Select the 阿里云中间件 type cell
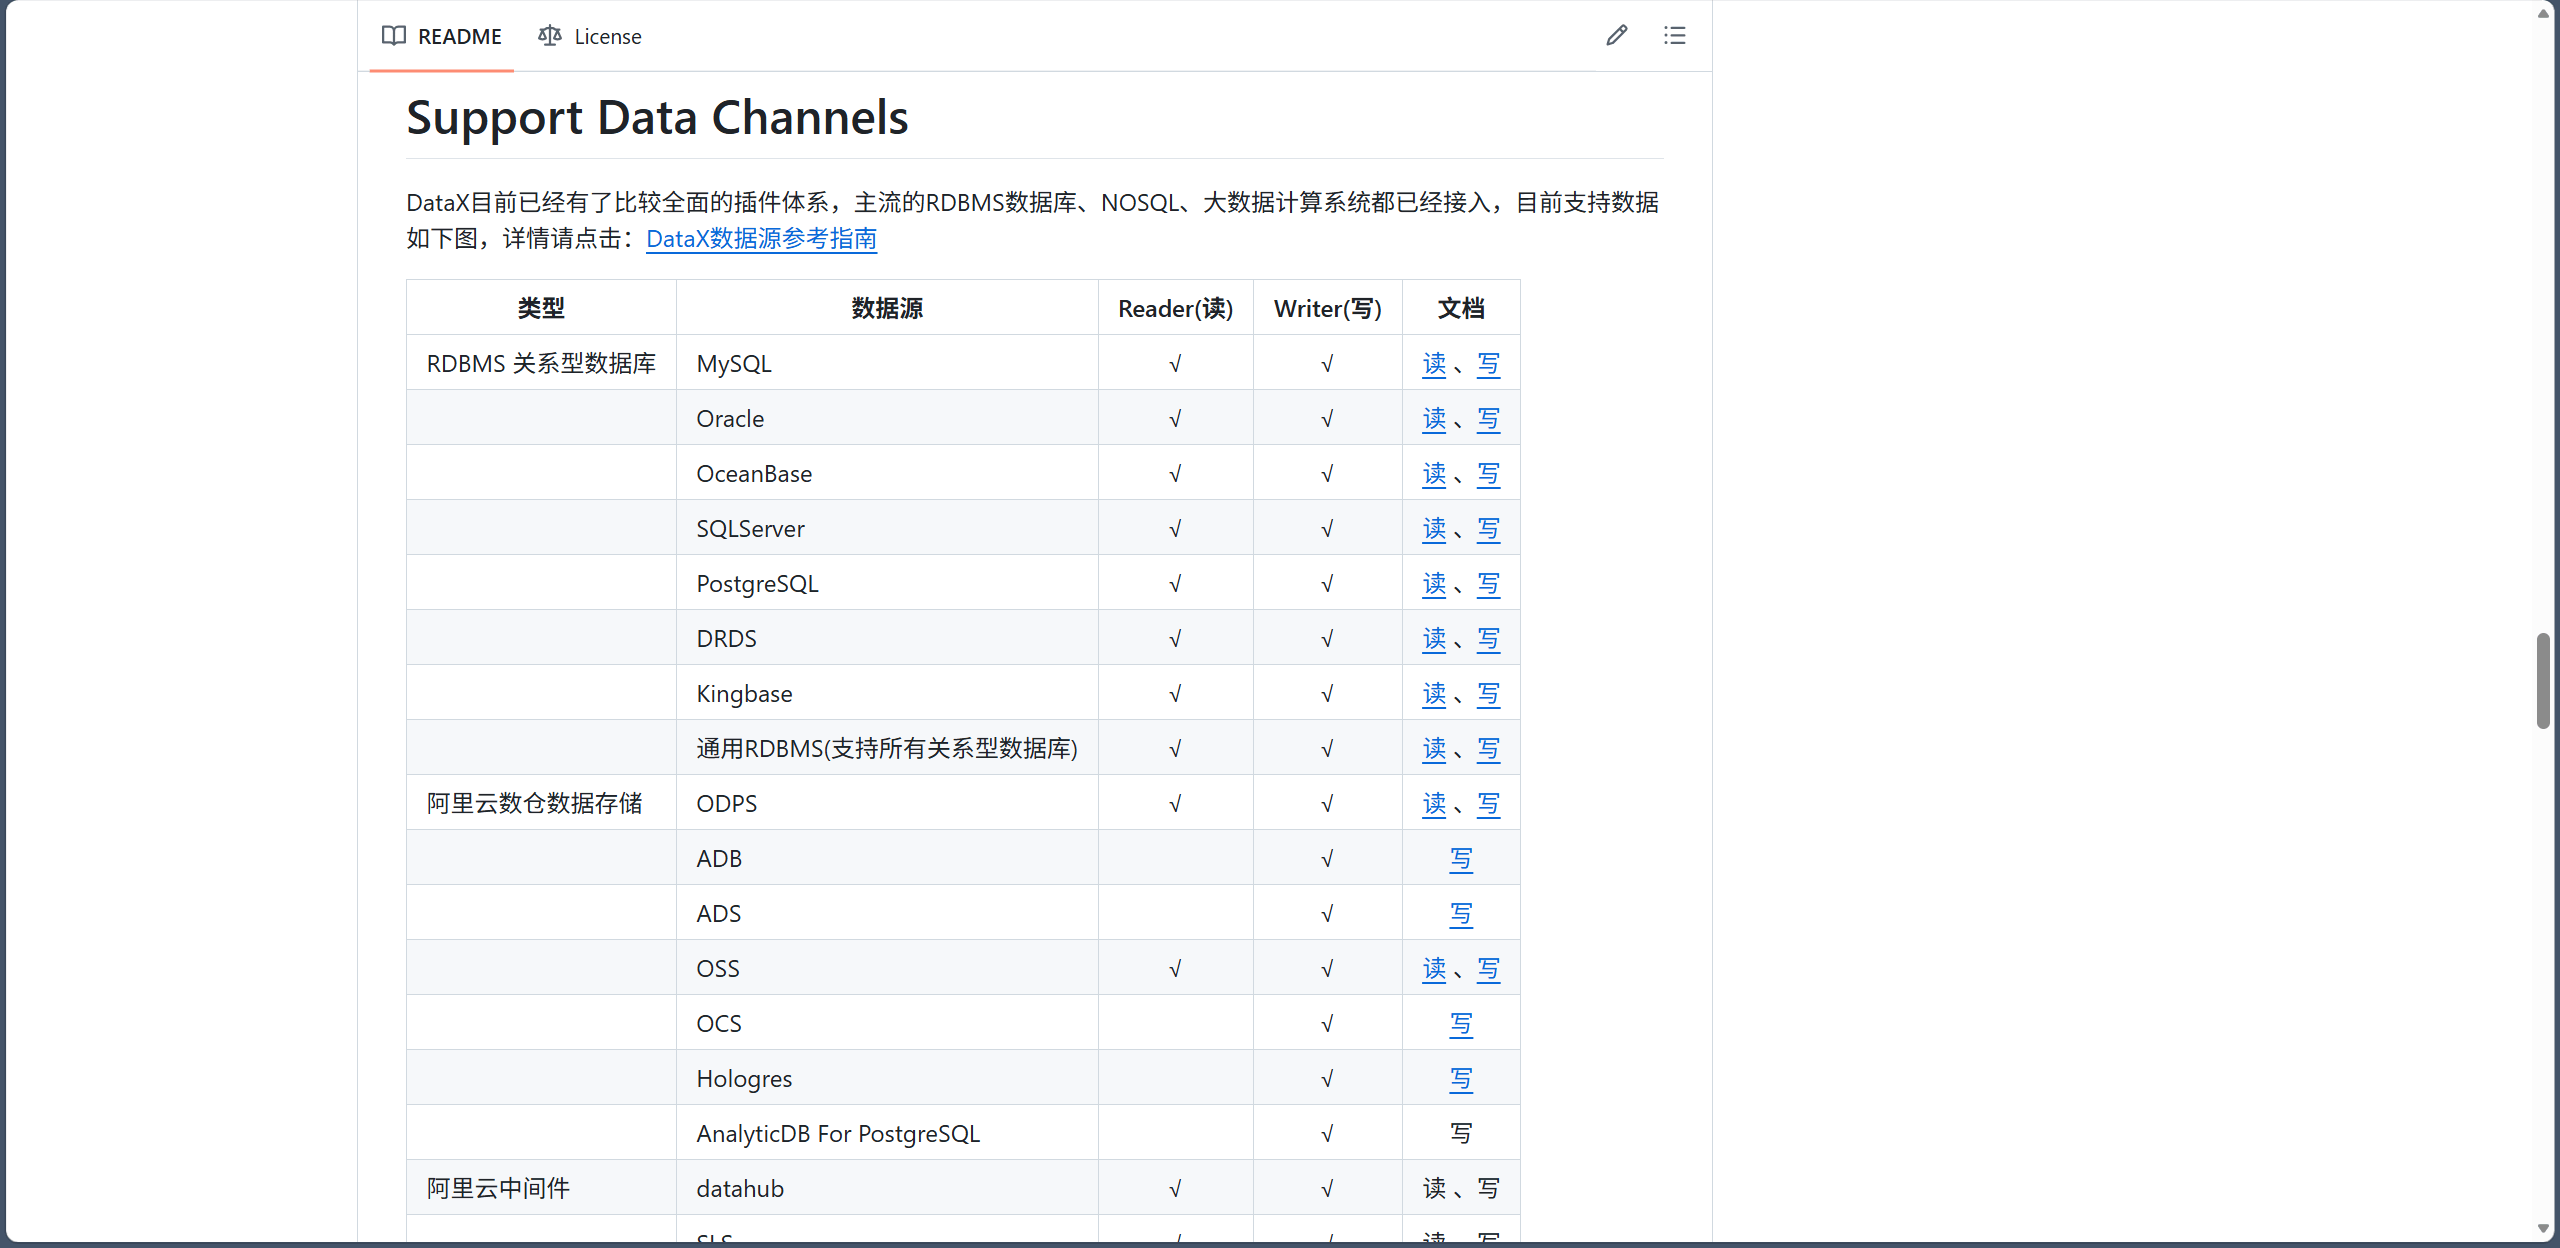This screenshot has height=1248, width=2560. [541, 1188]
